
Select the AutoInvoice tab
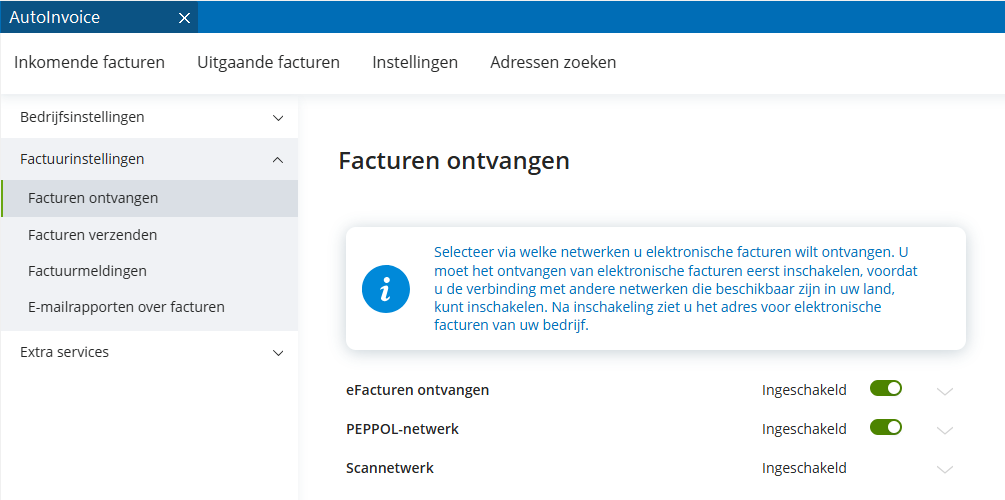(99, 17)
